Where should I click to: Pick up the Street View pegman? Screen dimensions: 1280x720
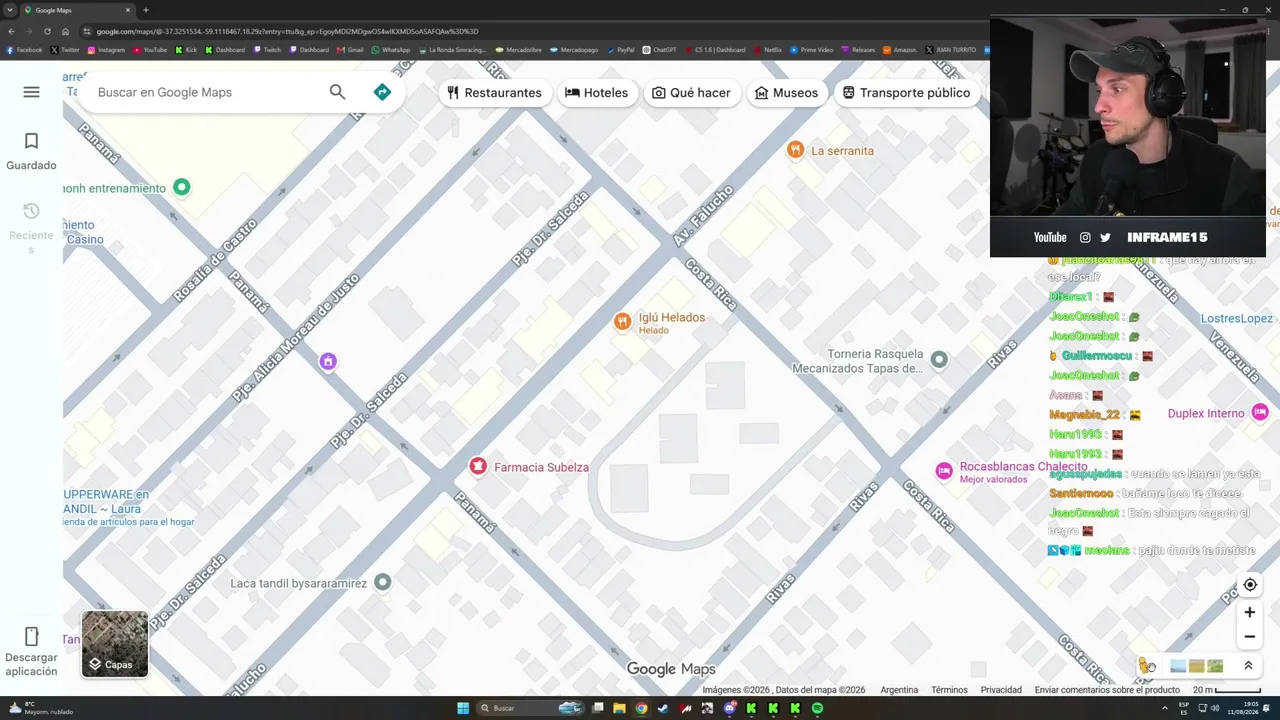(1146, 665)
